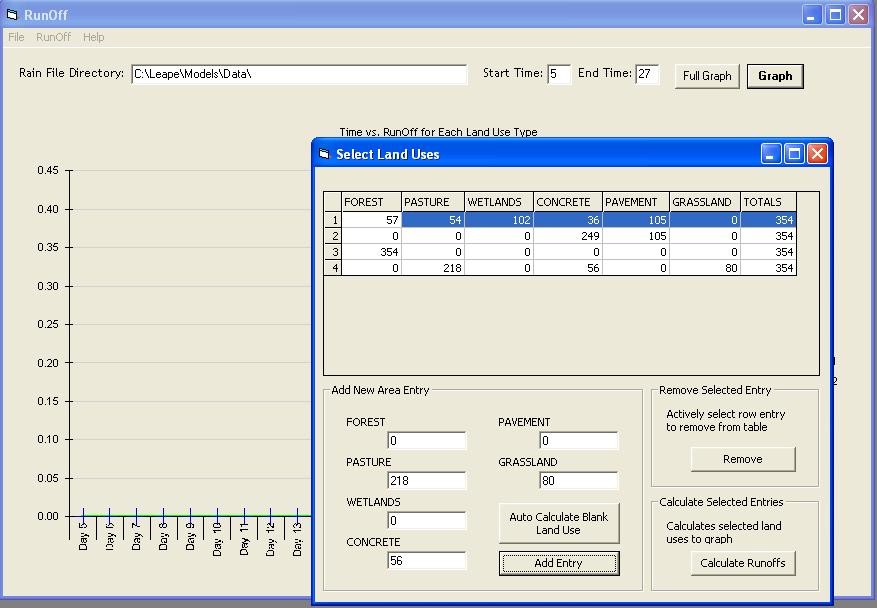Open the File menu
Image resolution: width=877 pixels, height=608 pixels.
point(15,35)
